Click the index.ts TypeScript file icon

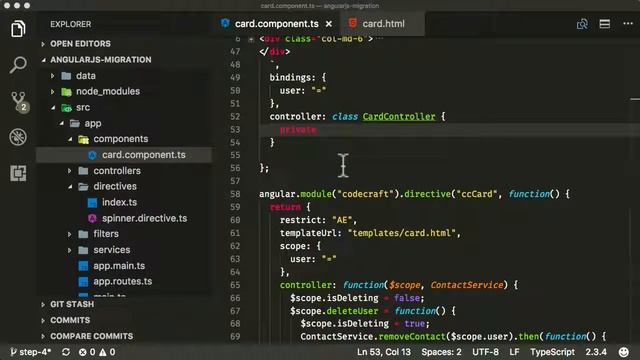click(x=92, y=202)
